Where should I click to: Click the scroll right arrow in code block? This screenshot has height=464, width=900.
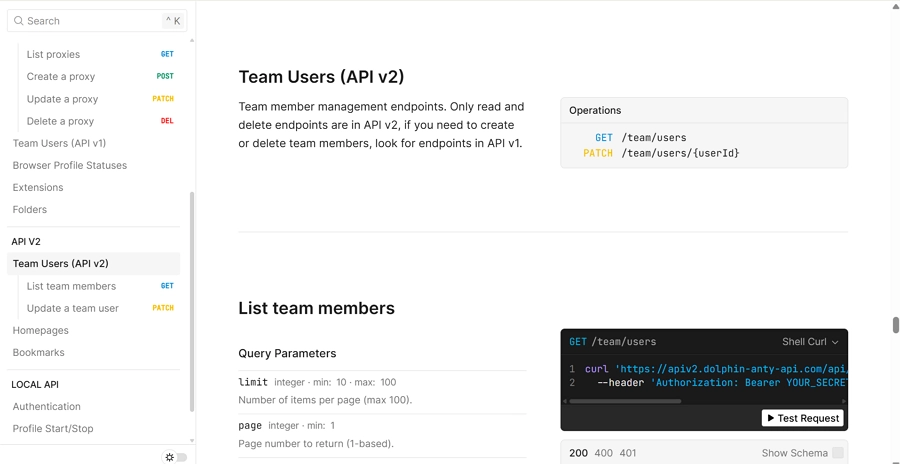click(x=844, y=401)
